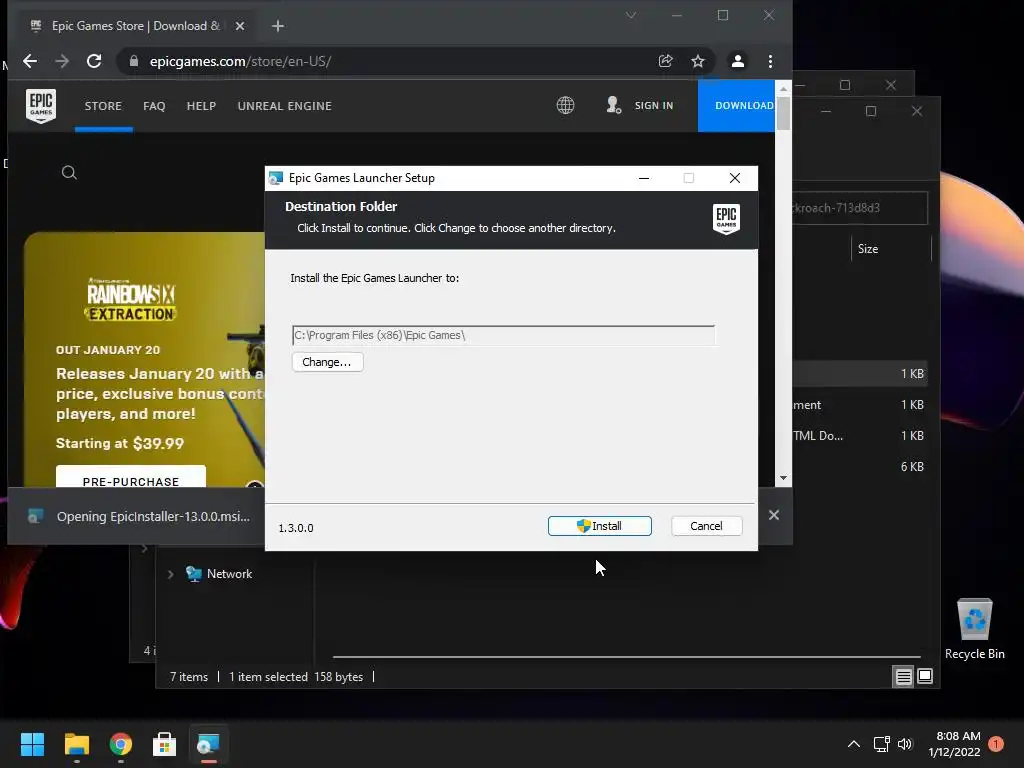Click Install in Epic Games Launcher Setup
This screenshot has width=1024, height=768.
(600, 526)
